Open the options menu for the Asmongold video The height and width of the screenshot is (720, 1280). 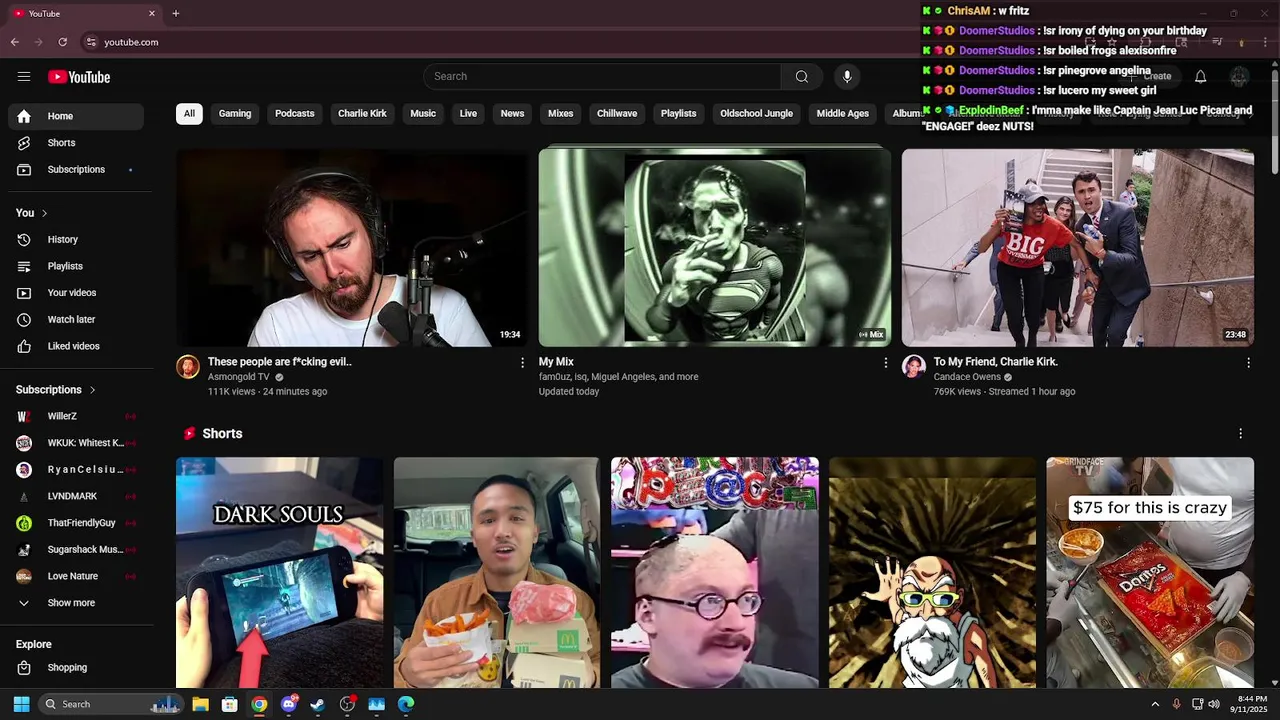(x=522, y=363)
